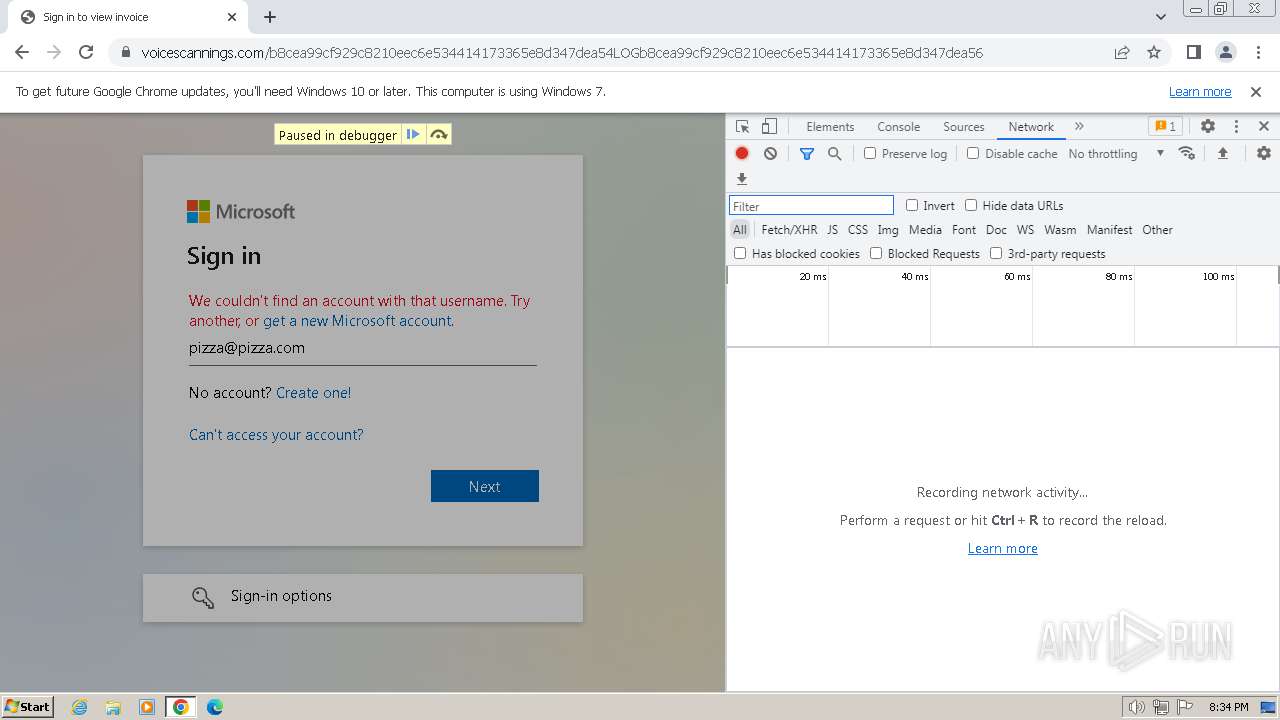Viewport: 1280px width, 720px height.
Task: Open the Windows Start menu
Action: coord(27,706)
